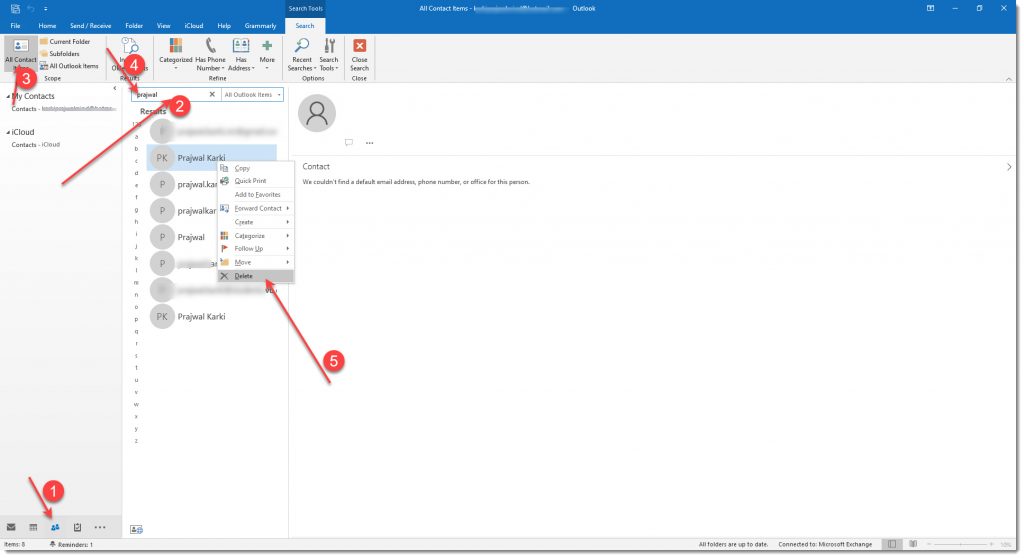Choose Add to Favorites in context menu
The height and width of the screenshot is (558, 1024).
point(255,195)
